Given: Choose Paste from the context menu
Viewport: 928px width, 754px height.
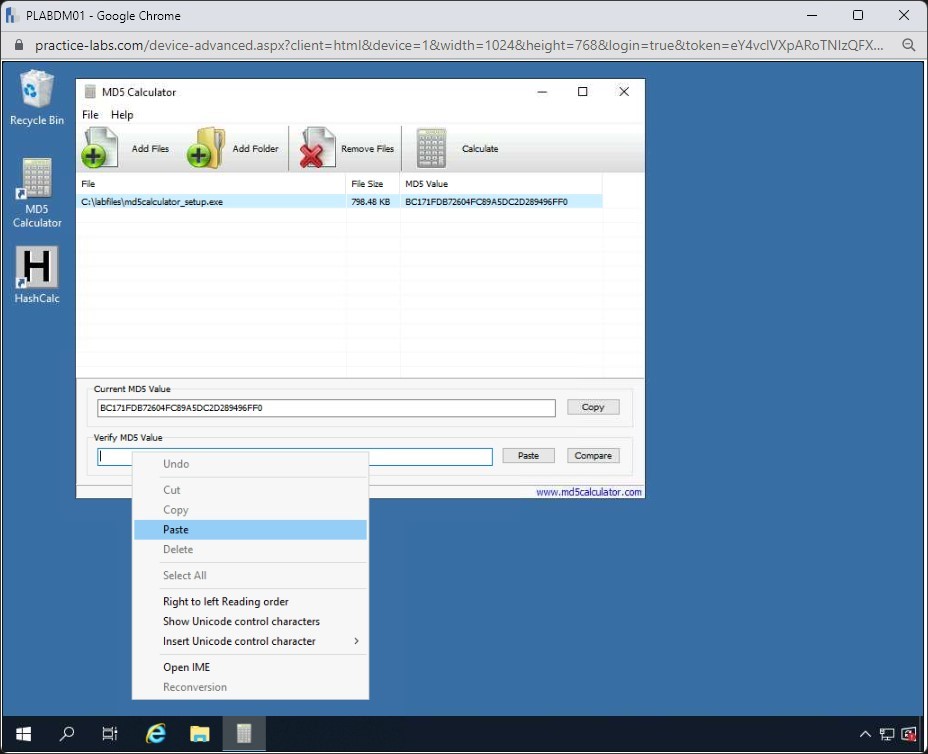Looking at the screenshot, I should [176, 530].
